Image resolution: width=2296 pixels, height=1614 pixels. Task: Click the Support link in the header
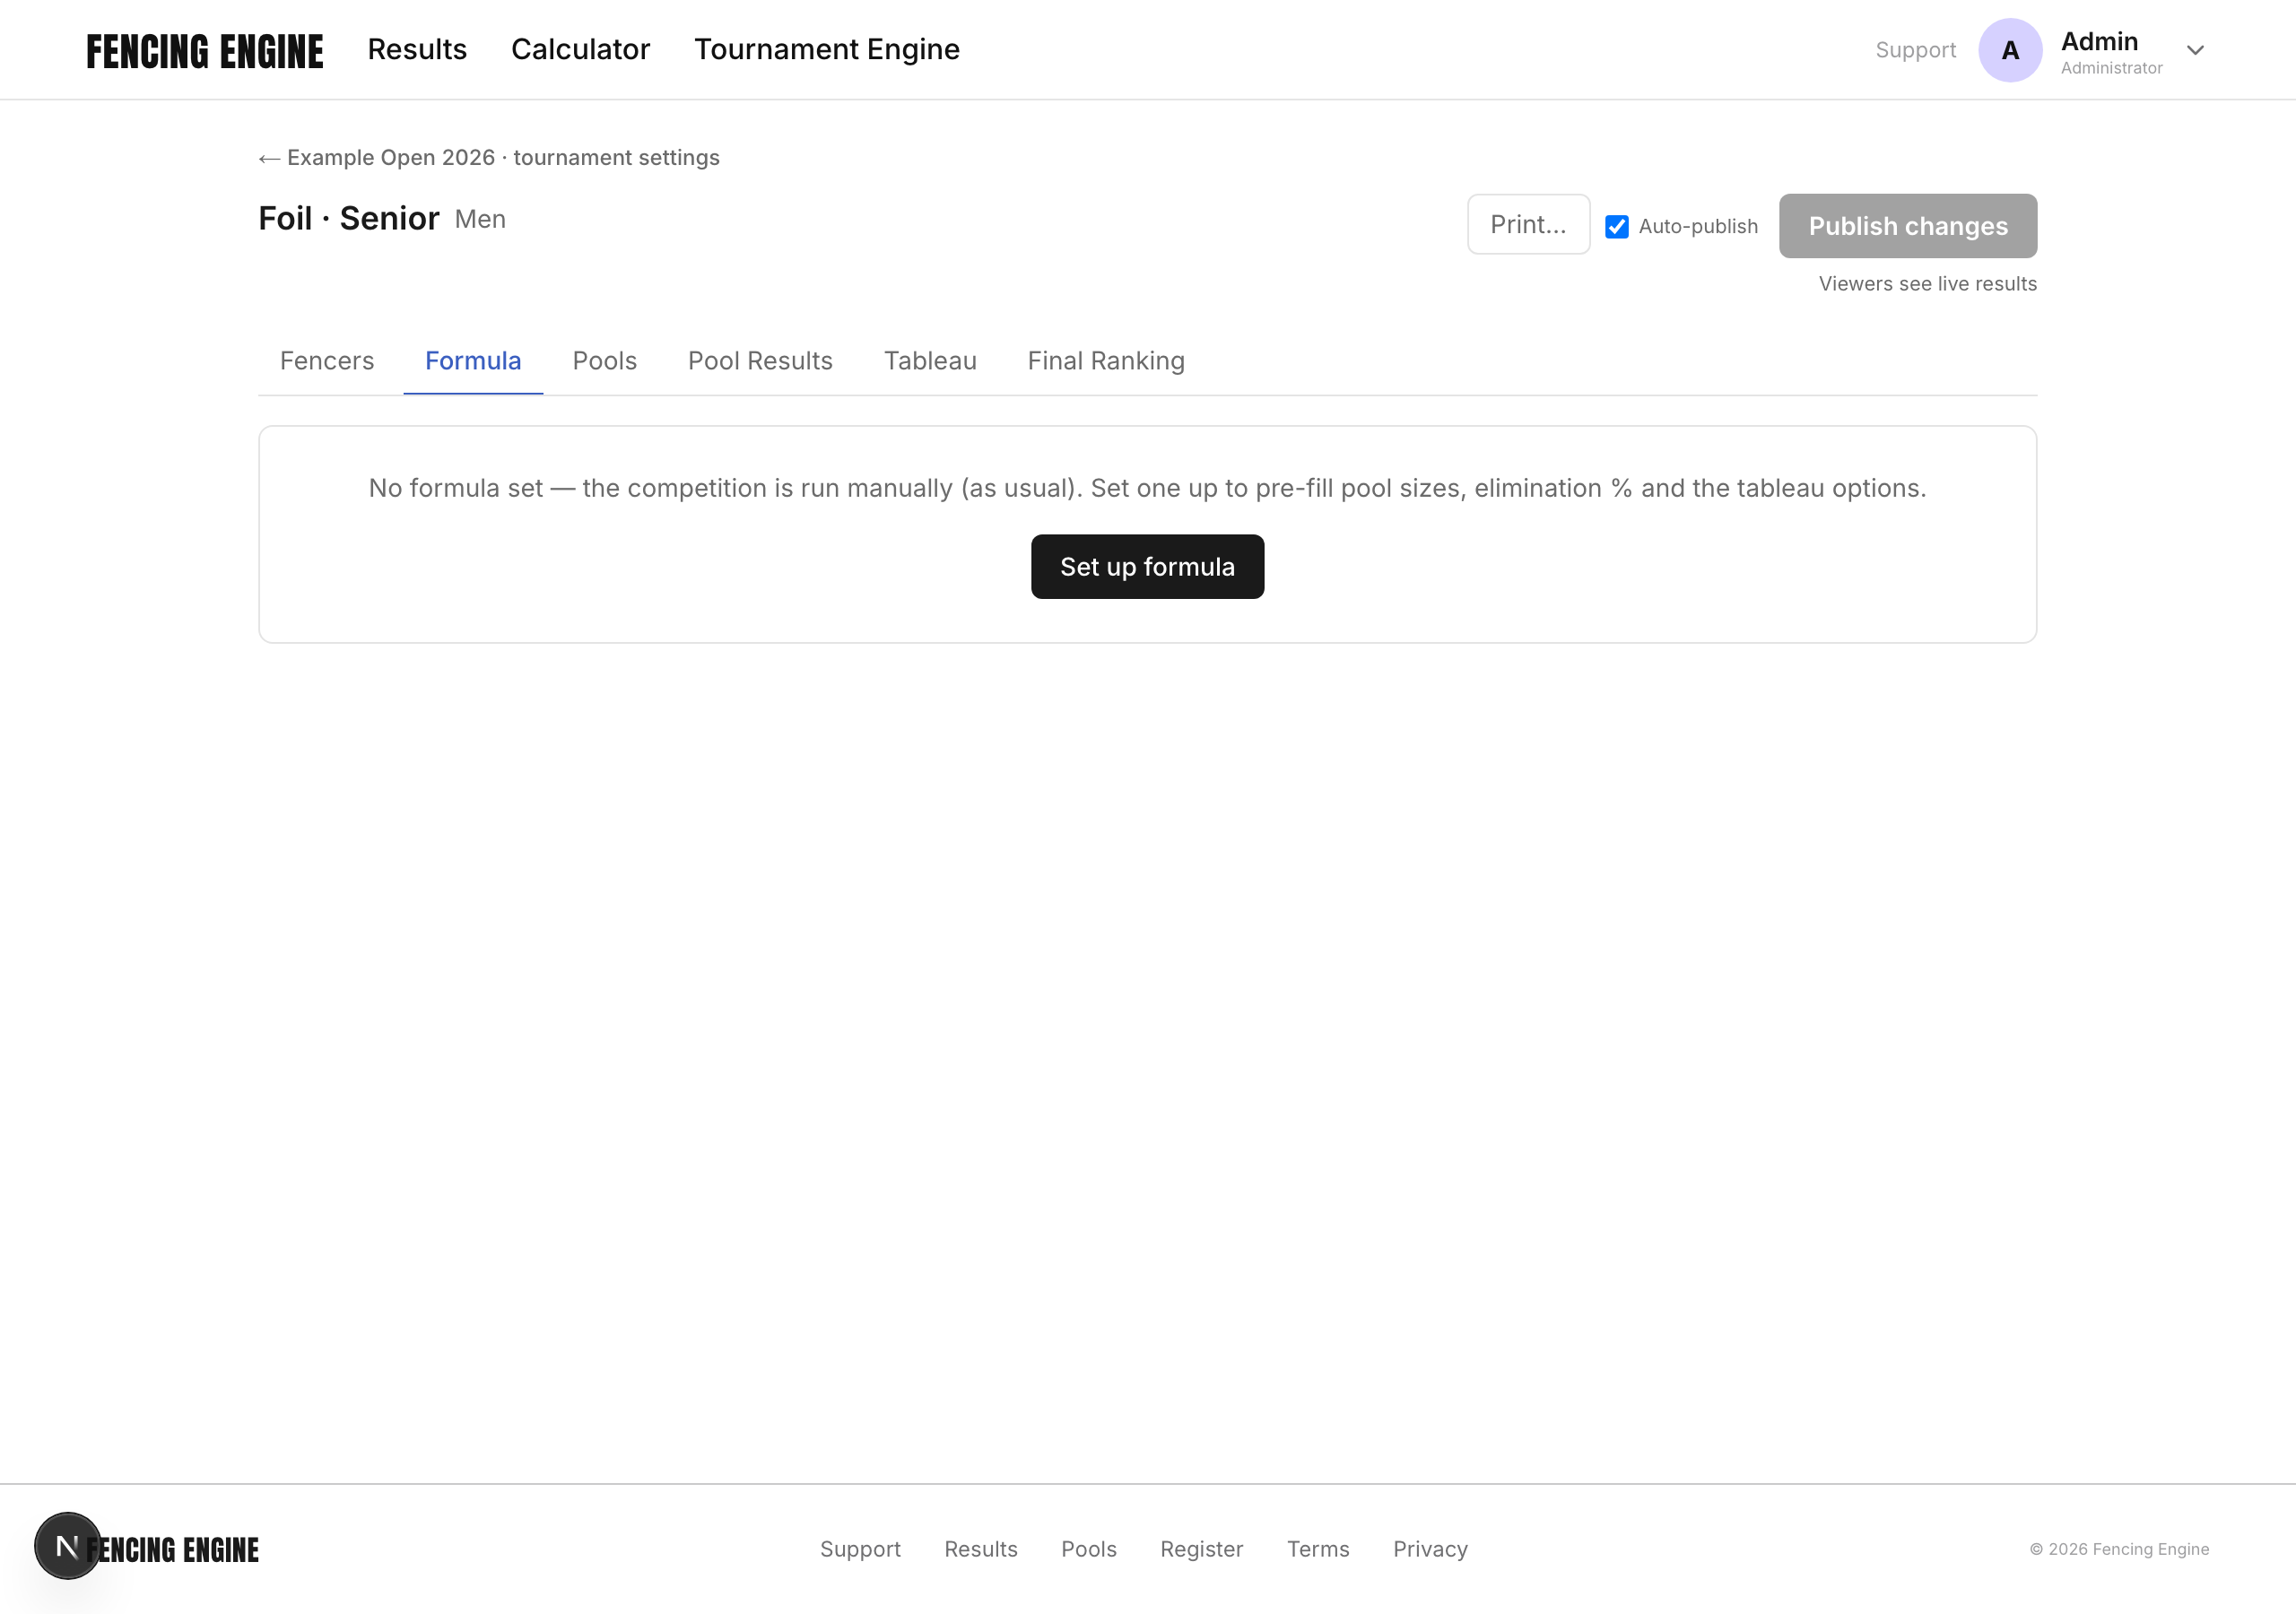[x=1915, y=50]
